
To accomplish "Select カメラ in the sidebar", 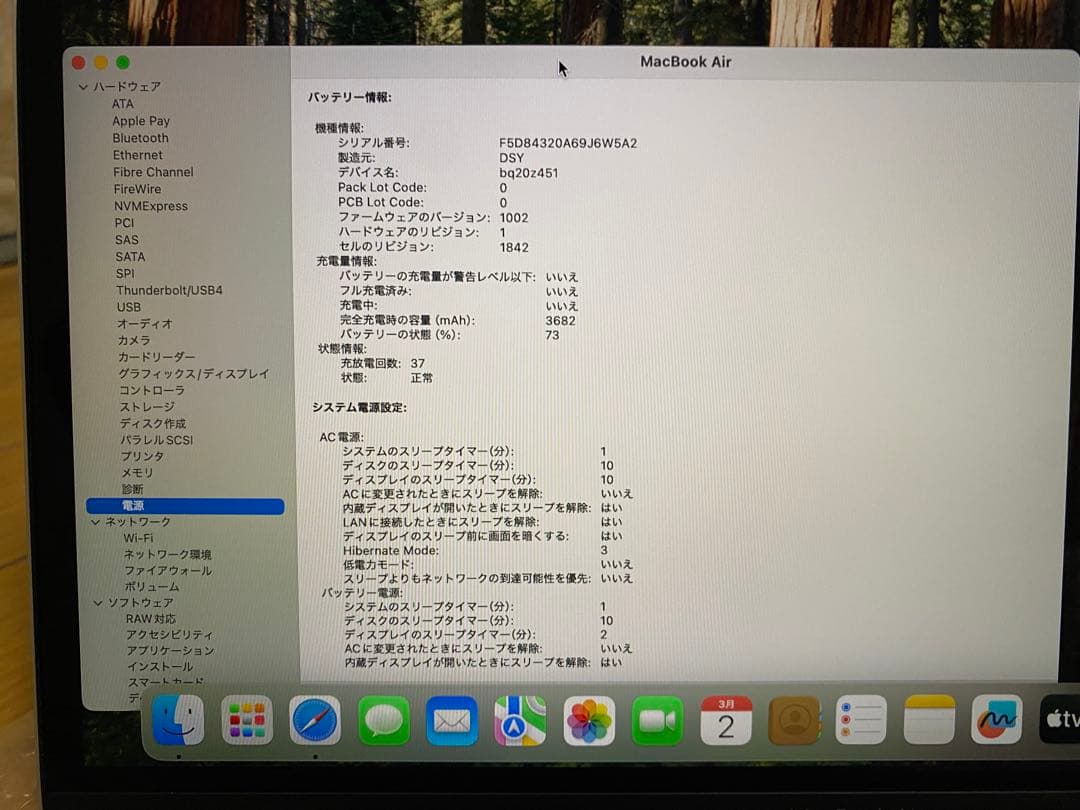I will pyautogui.click(x=134, y=340).
